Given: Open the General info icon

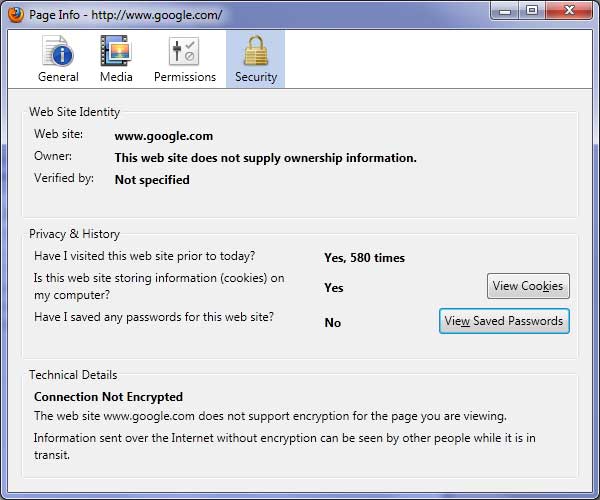Looking at the screenshot, I should click(x=57, y=51).
